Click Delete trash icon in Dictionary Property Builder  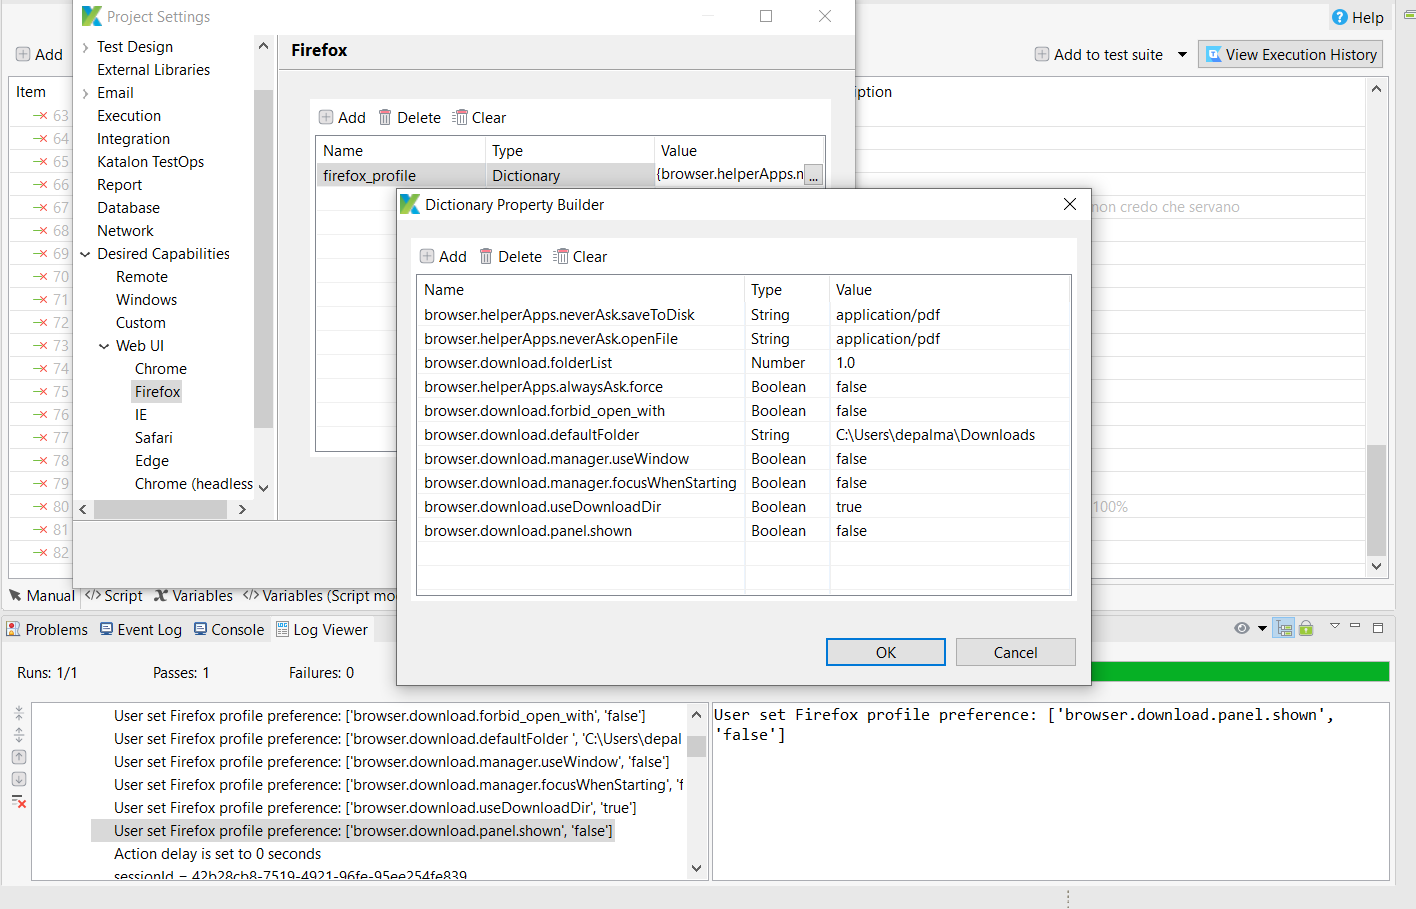tap(486, 257)
